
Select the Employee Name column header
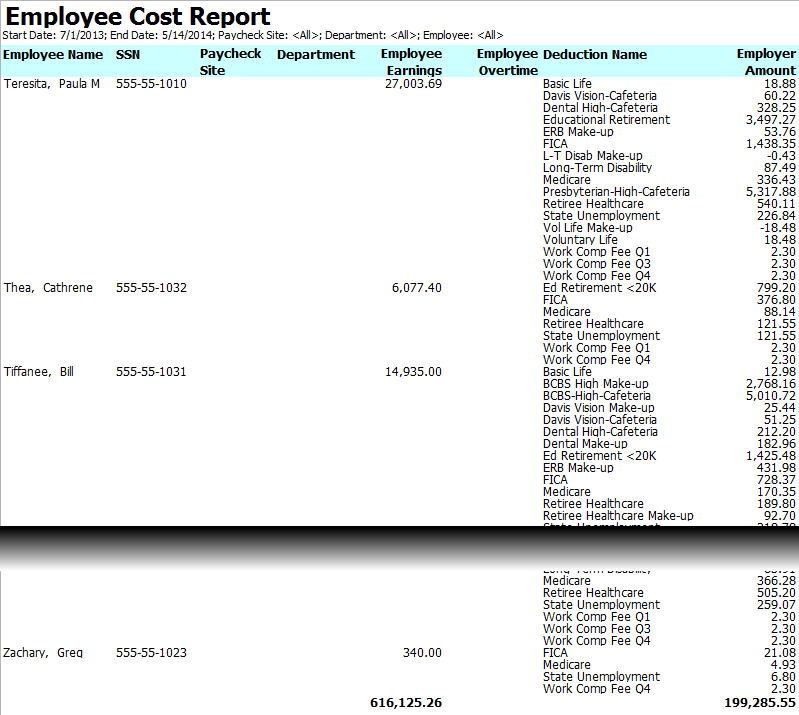(x=53, y=55)
